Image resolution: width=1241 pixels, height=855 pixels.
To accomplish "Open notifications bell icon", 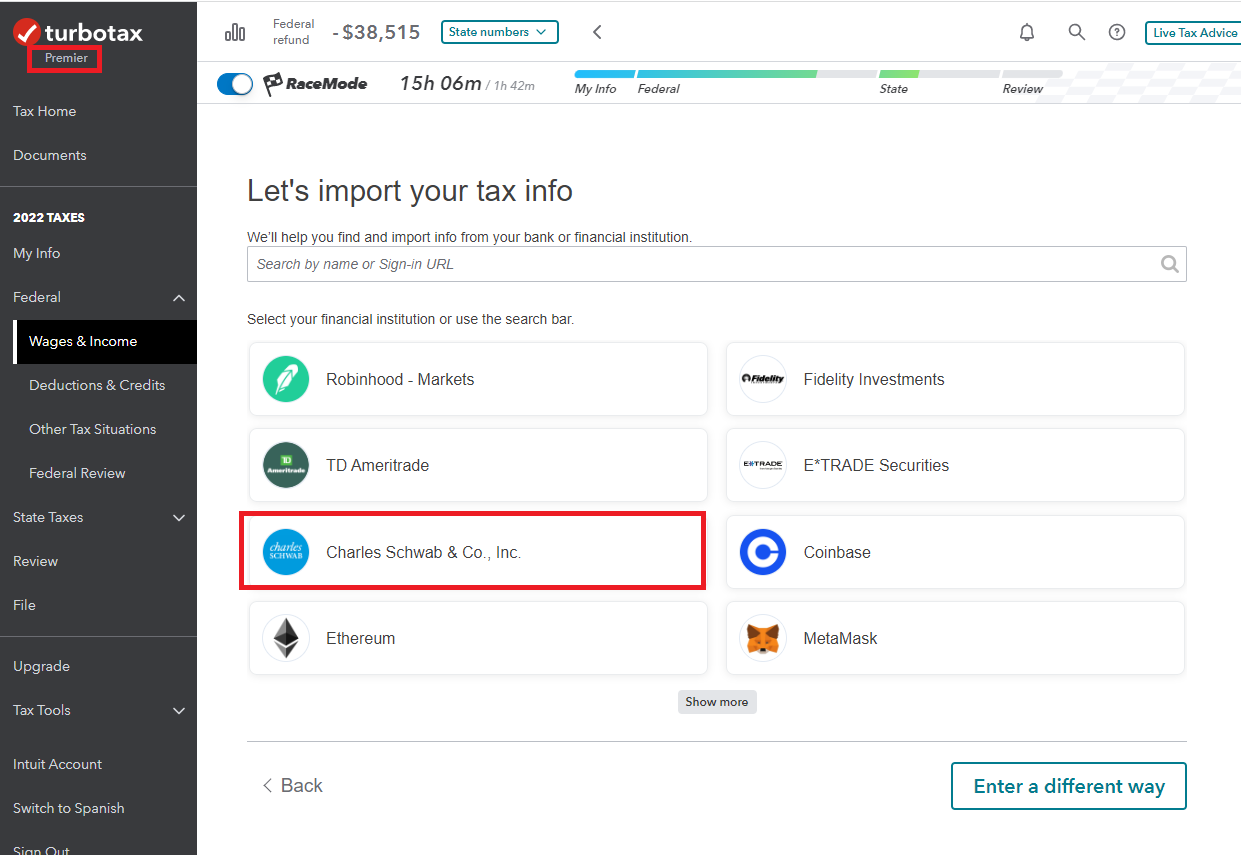I will [1027, 32].
